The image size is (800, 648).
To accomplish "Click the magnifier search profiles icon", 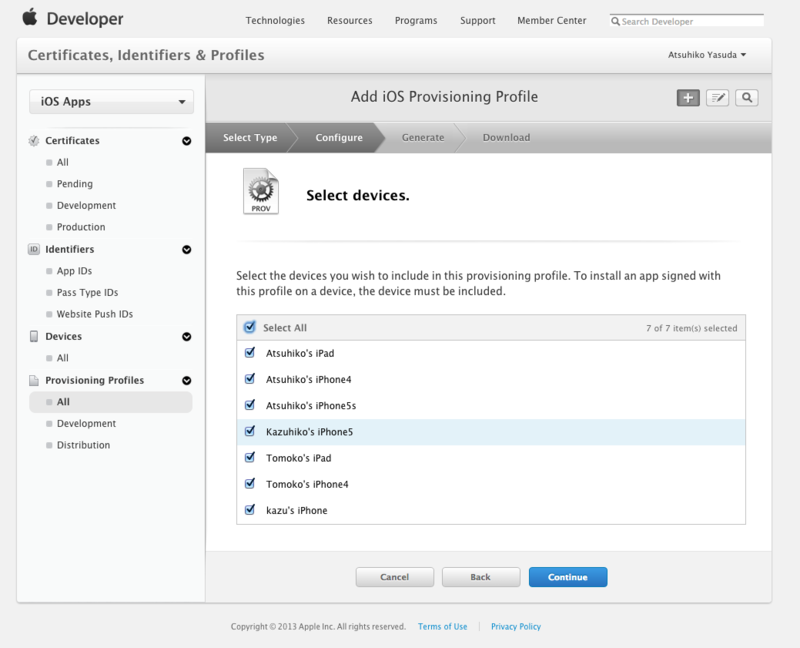I will click(x=746, y=97).
